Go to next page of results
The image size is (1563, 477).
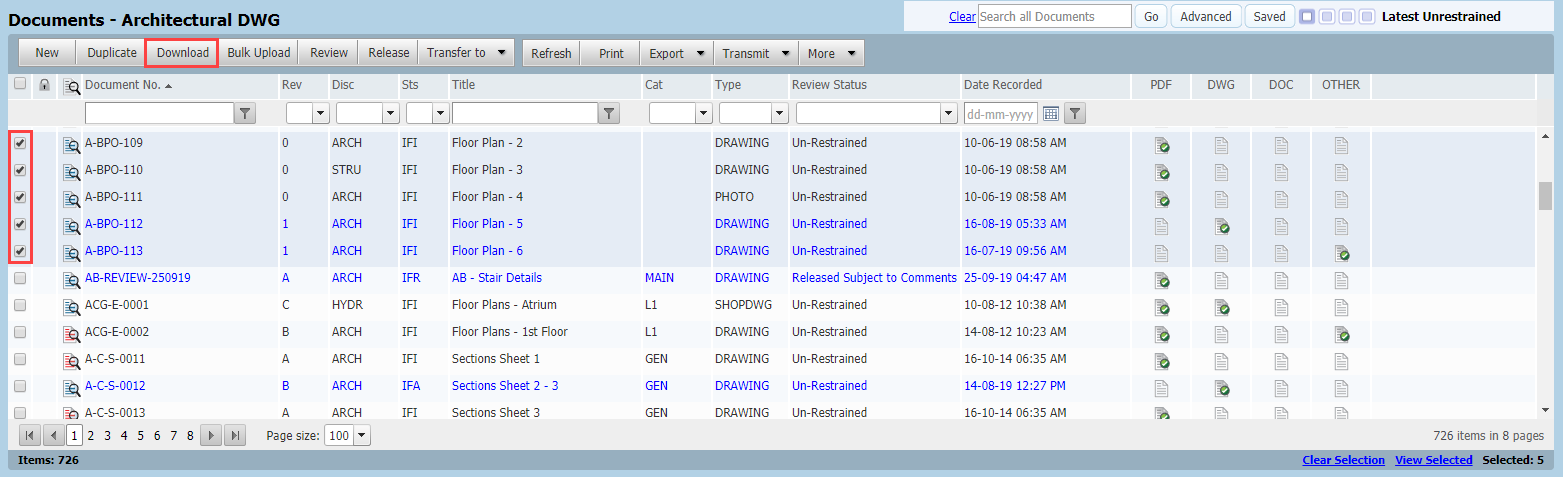click(x=210, y=435)
